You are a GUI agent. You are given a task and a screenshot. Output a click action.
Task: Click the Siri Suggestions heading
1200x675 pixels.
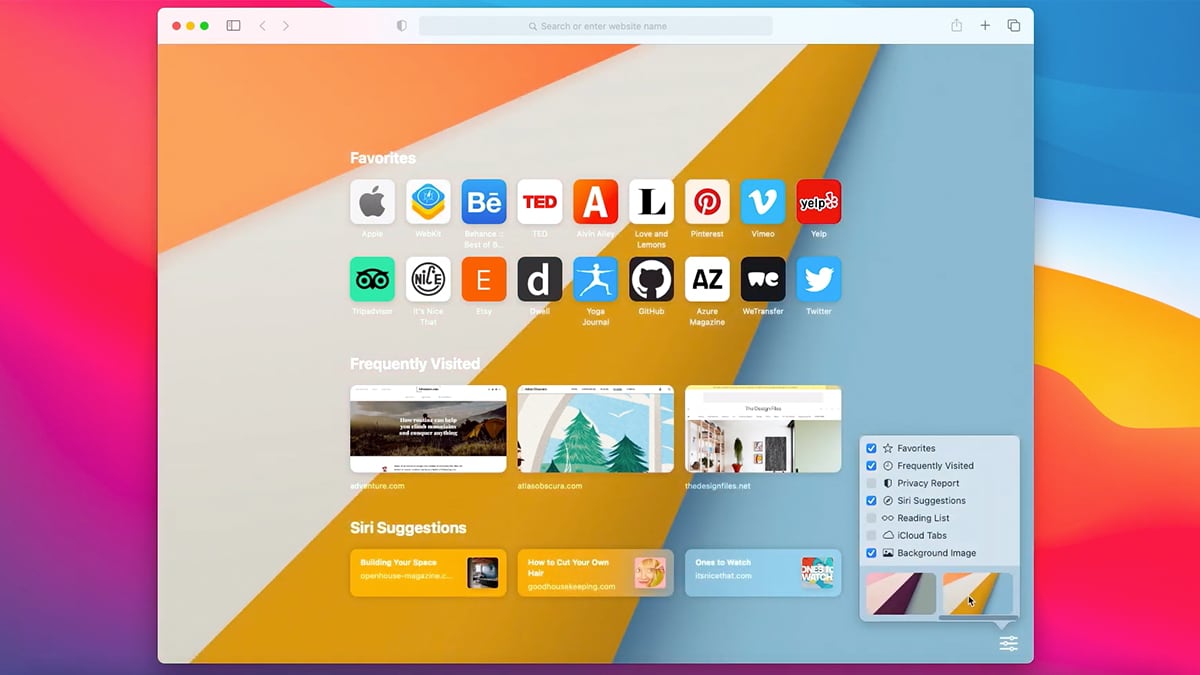pyautogui.click(x=408, y=528)
